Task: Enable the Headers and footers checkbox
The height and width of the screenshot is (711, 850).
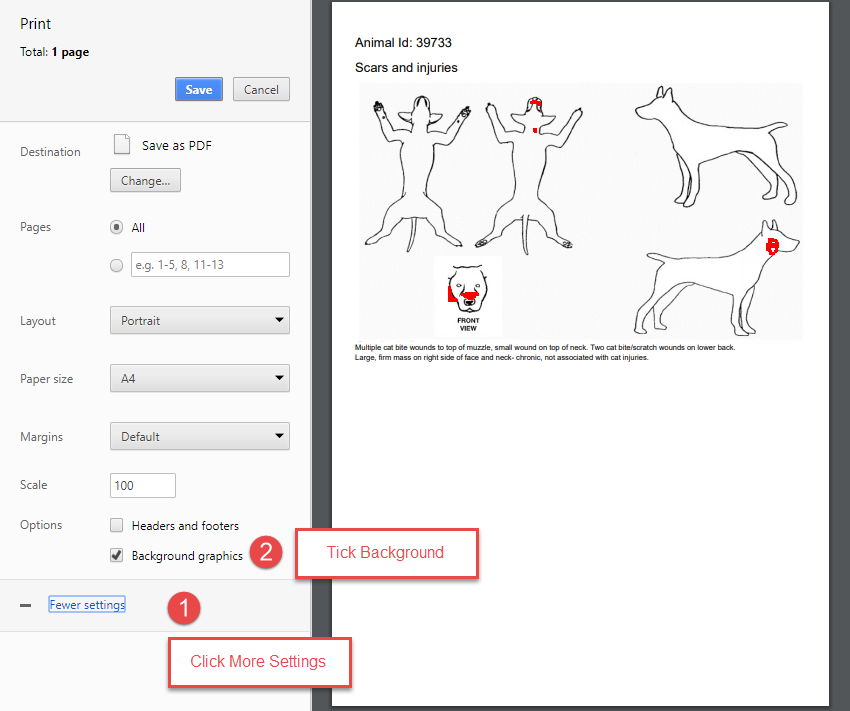Action: click(x=117, y=525)
